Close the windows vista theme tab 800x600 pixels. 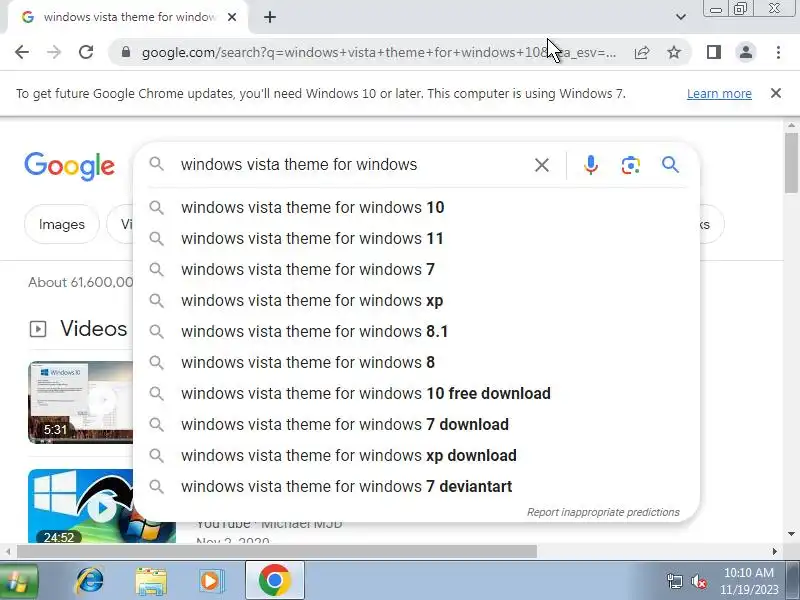[232, 17]
